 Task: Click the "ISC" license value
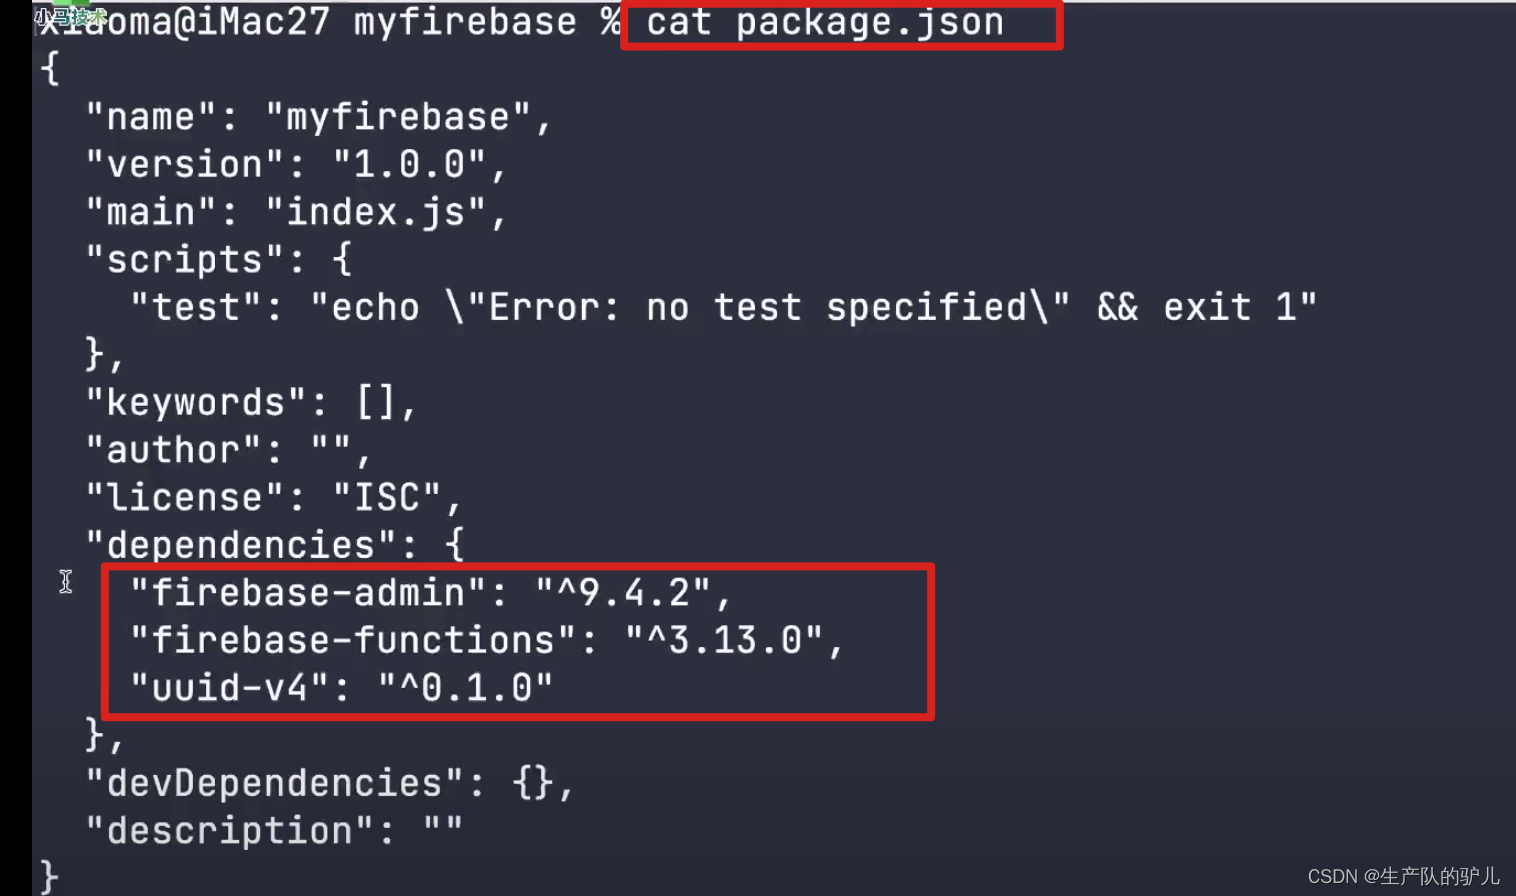[386, 498]
